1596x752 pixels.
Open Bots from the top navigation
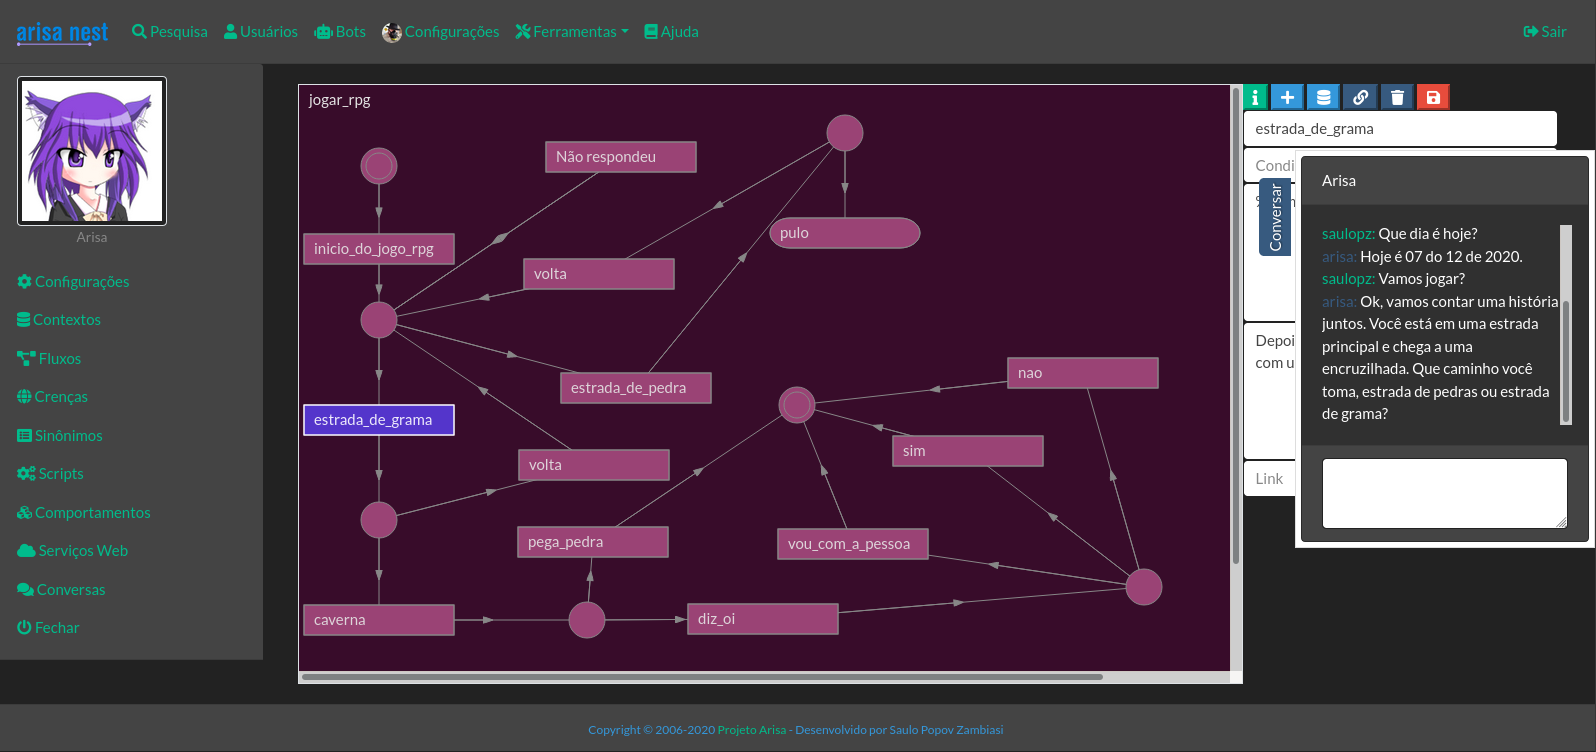340,32
